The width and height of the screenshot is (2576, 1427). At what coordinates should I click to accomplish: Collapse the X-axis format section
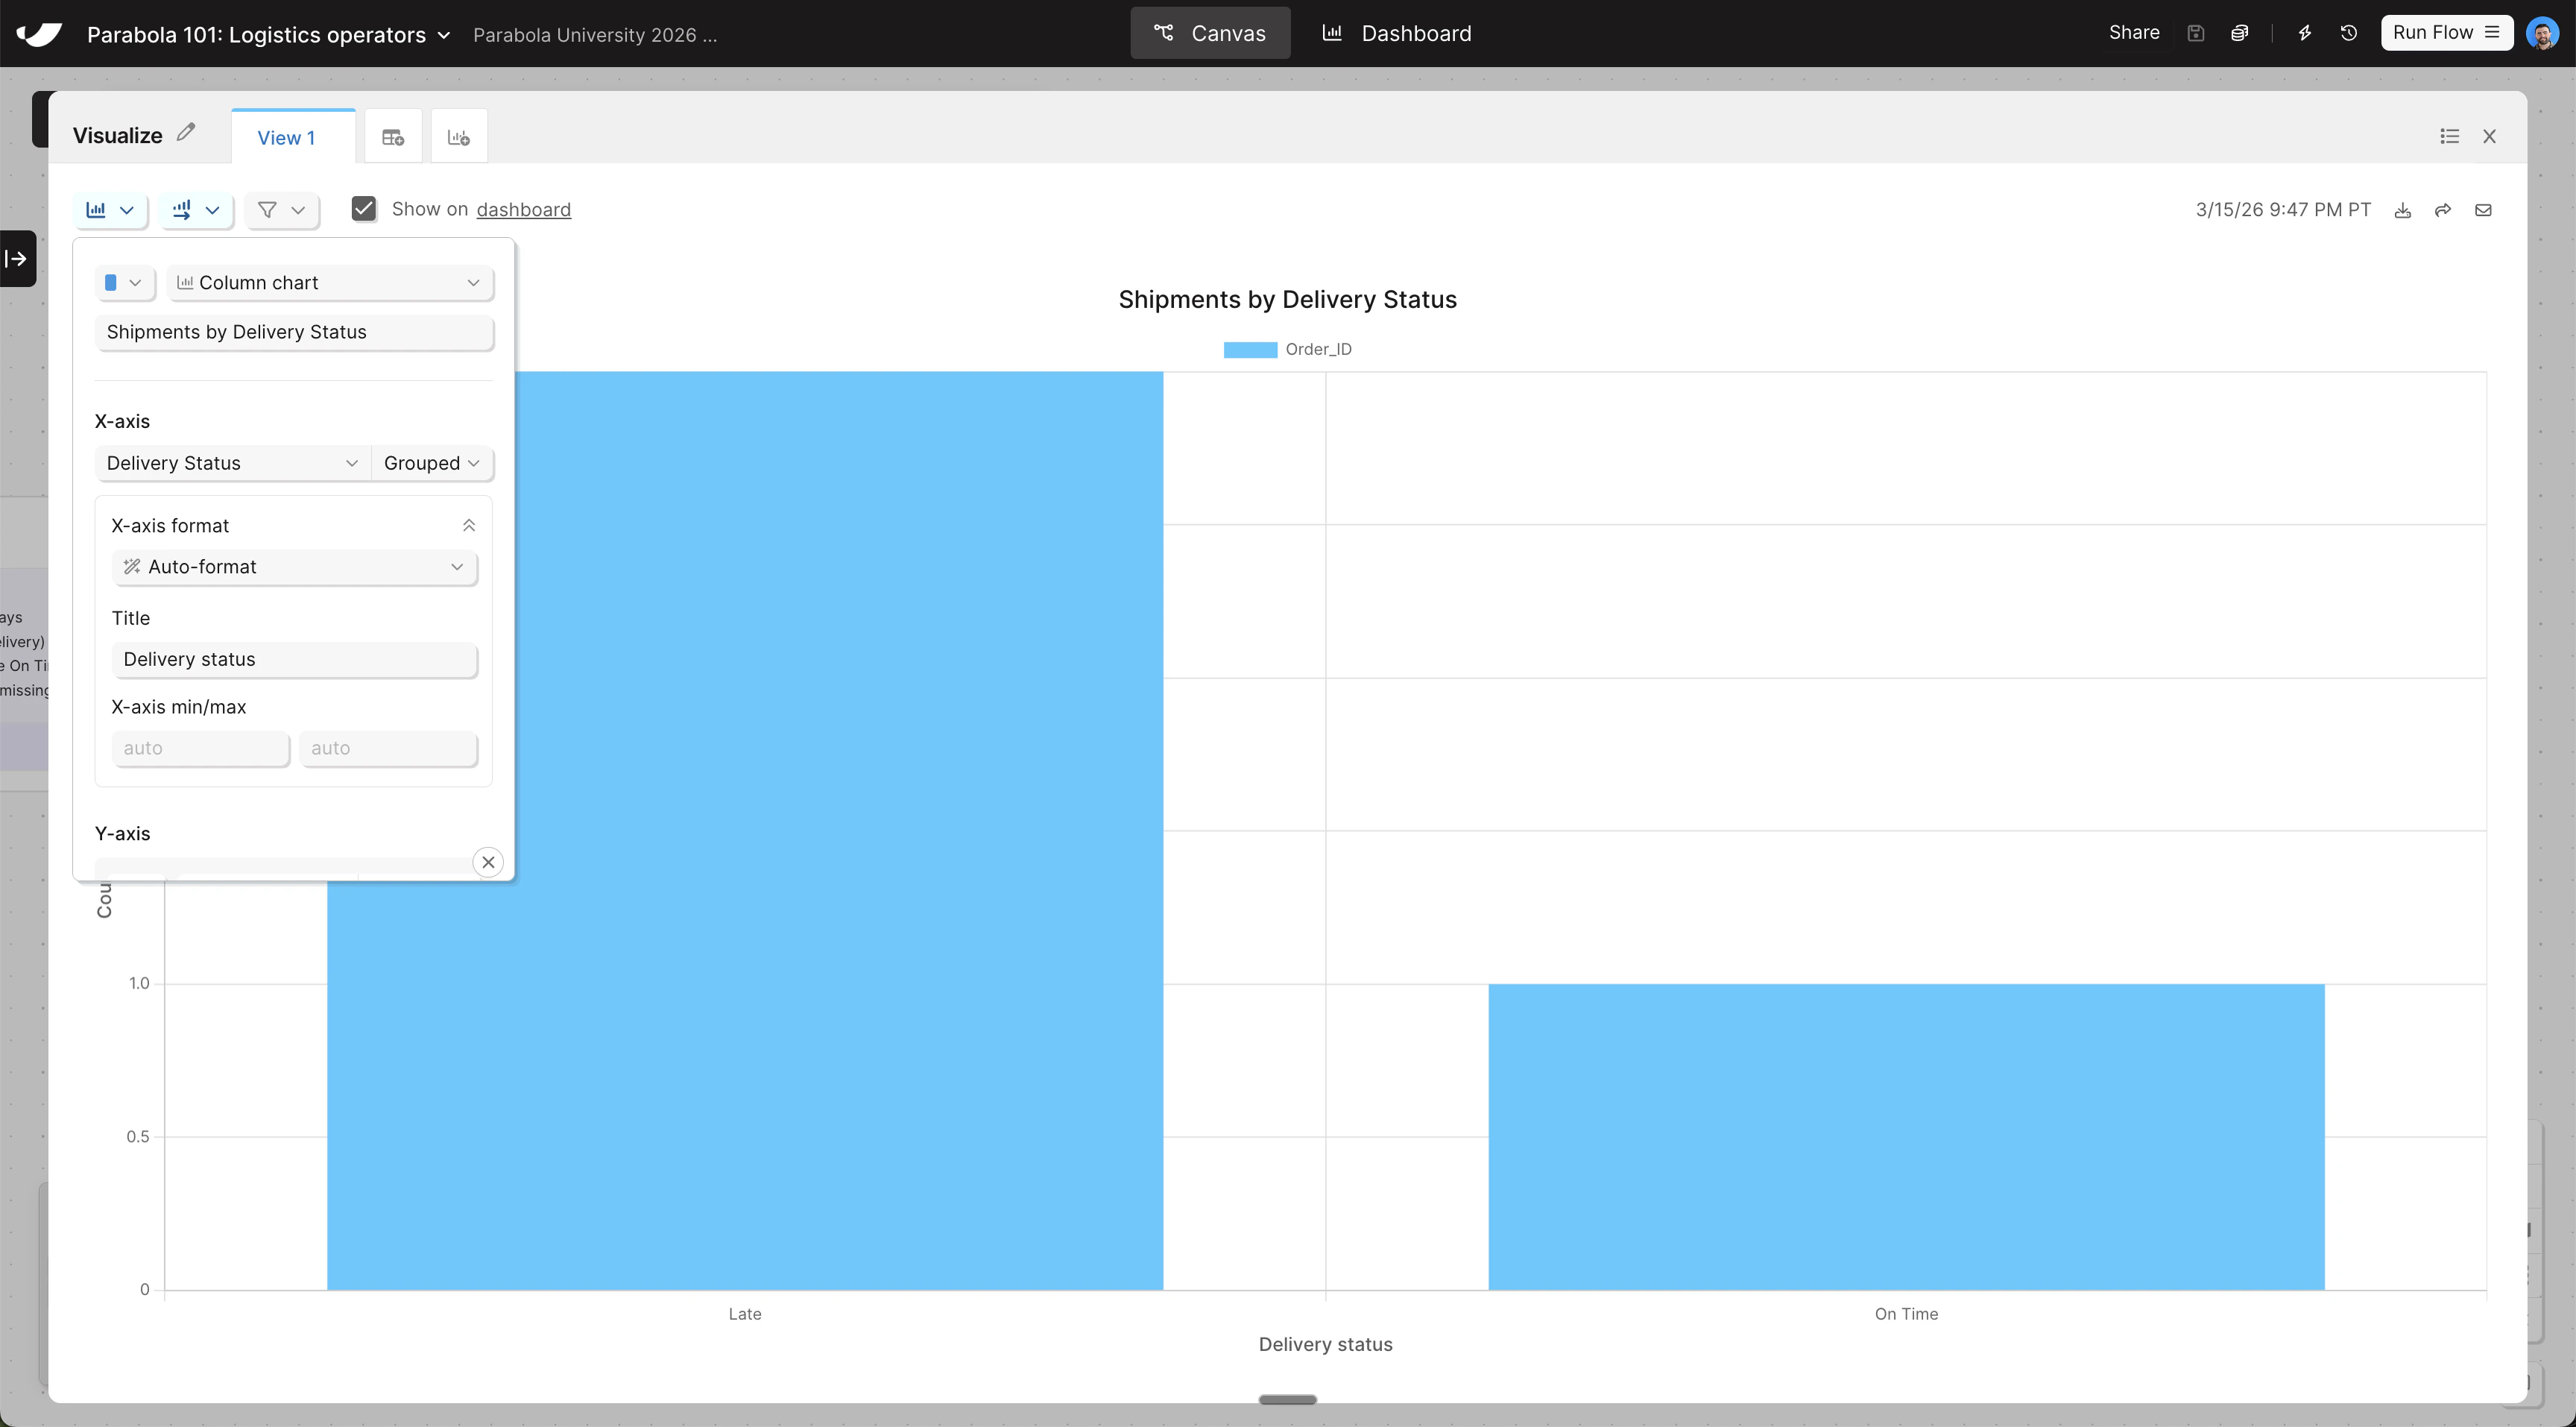click(x=469, y=526)
